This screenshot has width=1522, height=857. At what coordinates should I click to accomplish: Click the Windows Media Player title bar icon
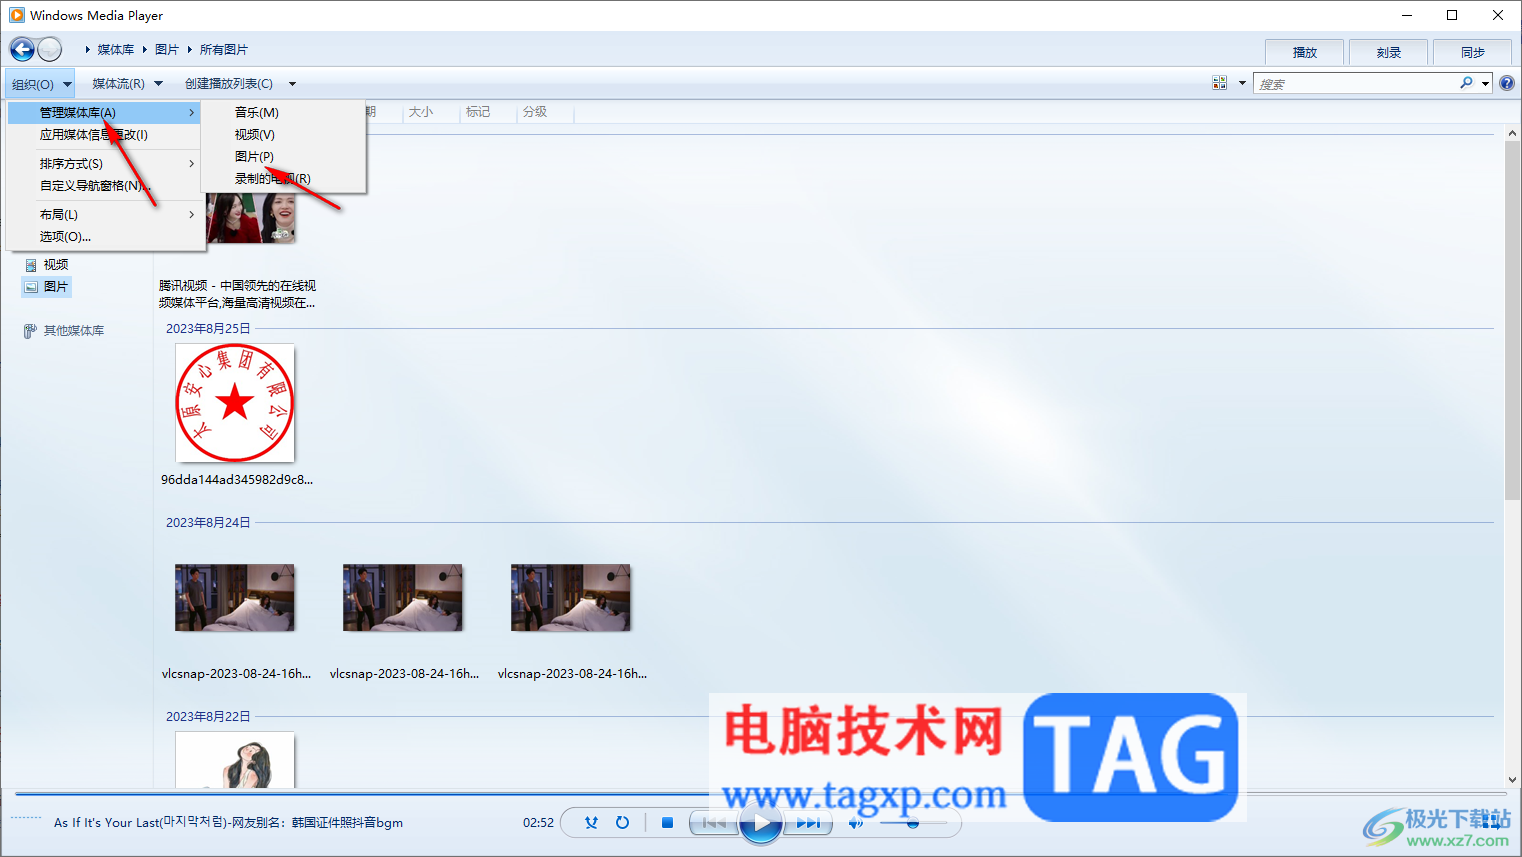17,15
